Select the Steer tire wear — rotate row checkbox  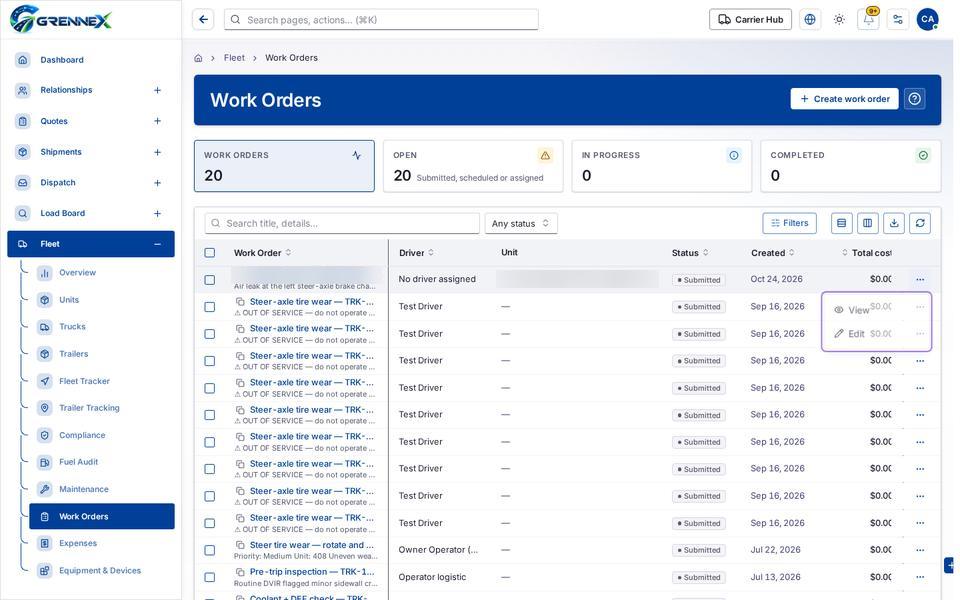click(x=210, y=550)
